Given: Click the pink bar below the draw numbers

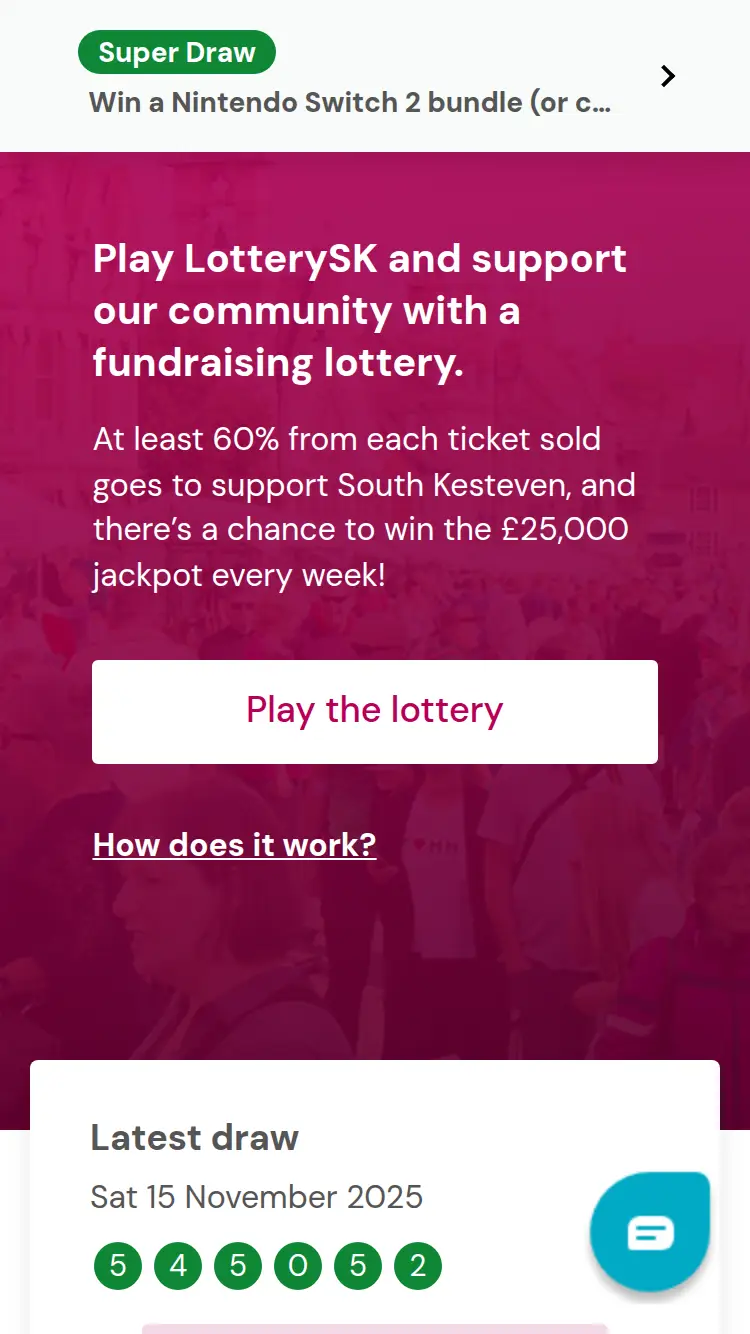Looking at the screenshot, I should coord(375,1328).
